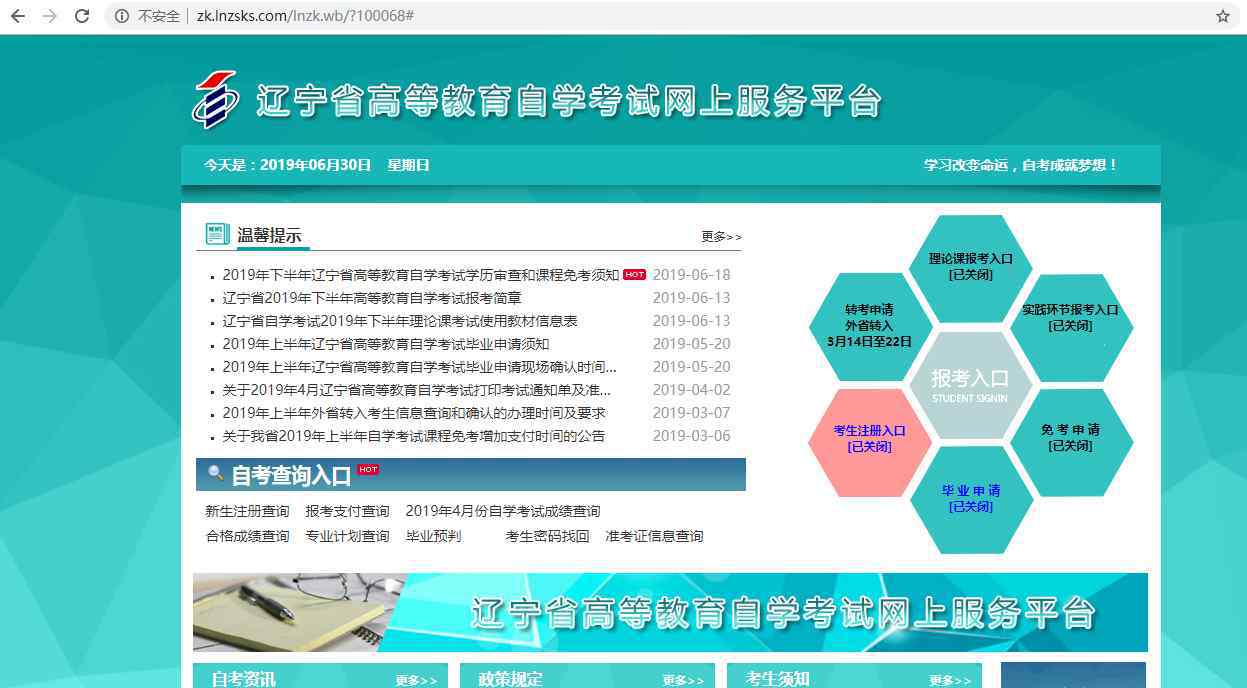Open the 毕业预判 link
1247x688 pixels.
(433, 536)
